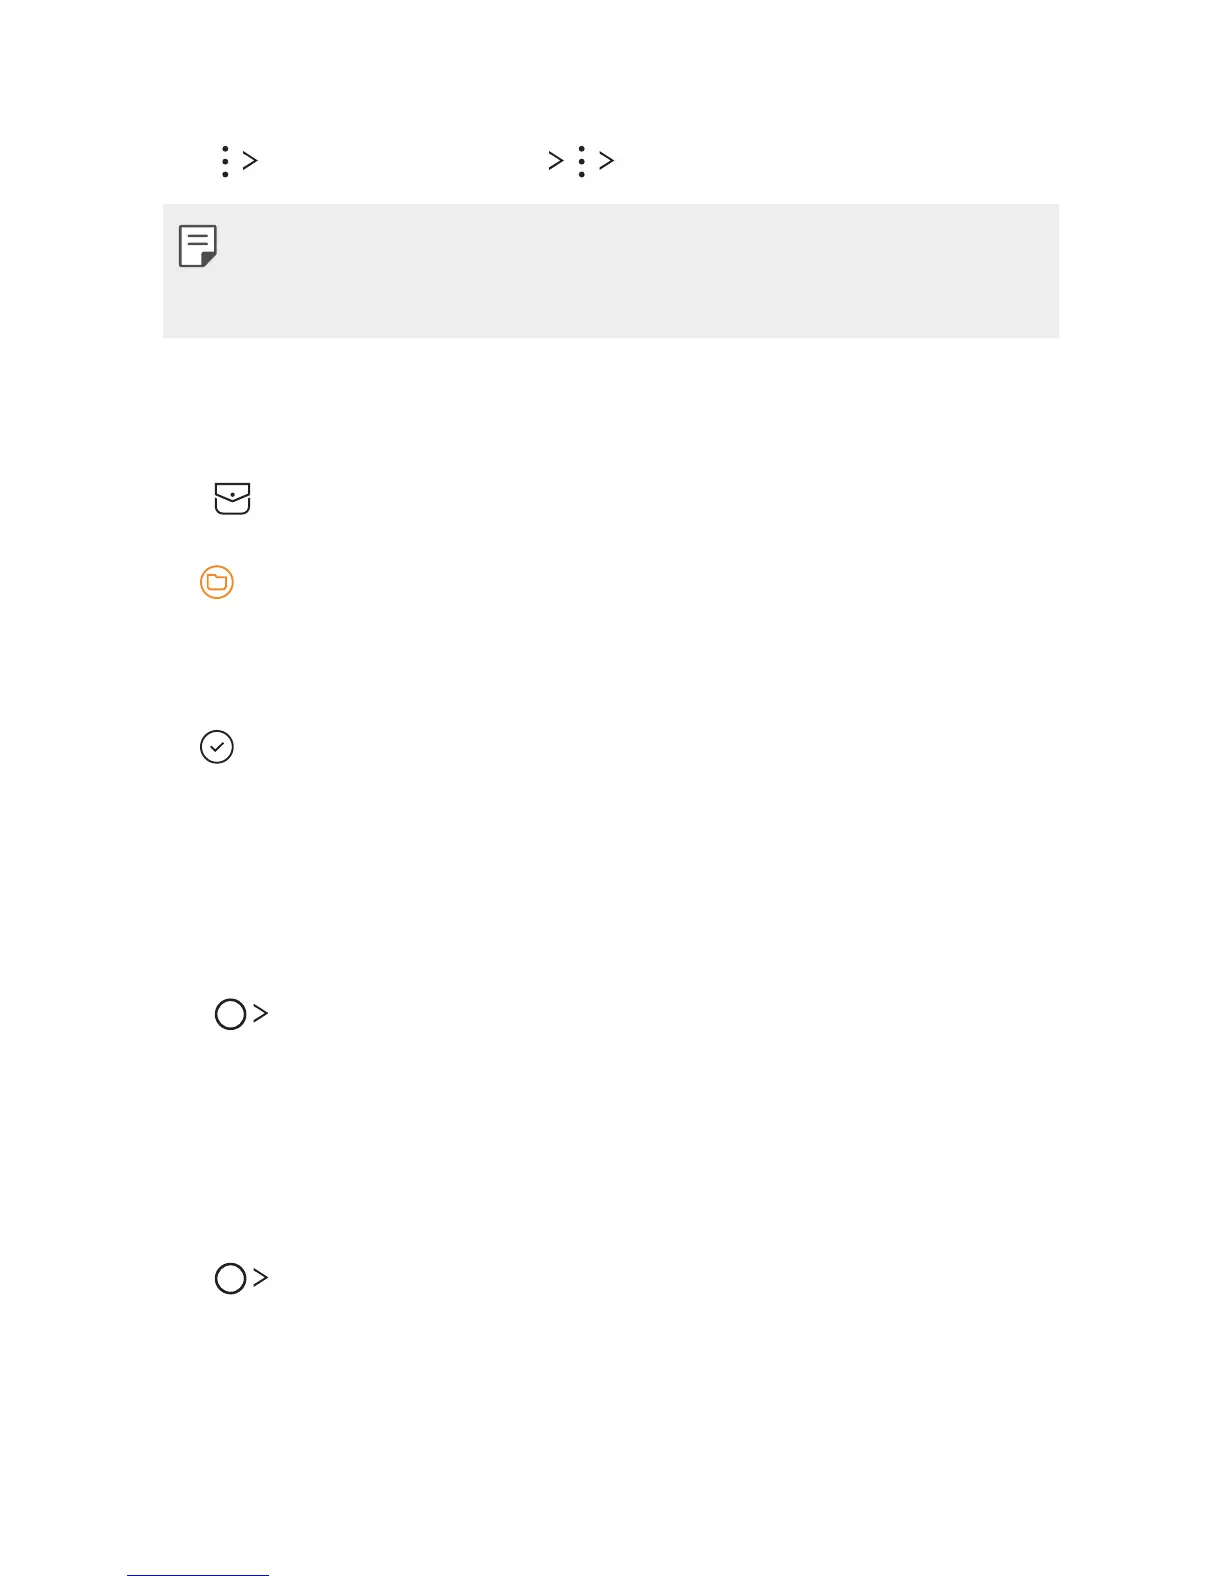Viewport: 1224px width, 1584px height.
Task: Expand chevron right after second three-dot icon
Action: click(606, 160)
